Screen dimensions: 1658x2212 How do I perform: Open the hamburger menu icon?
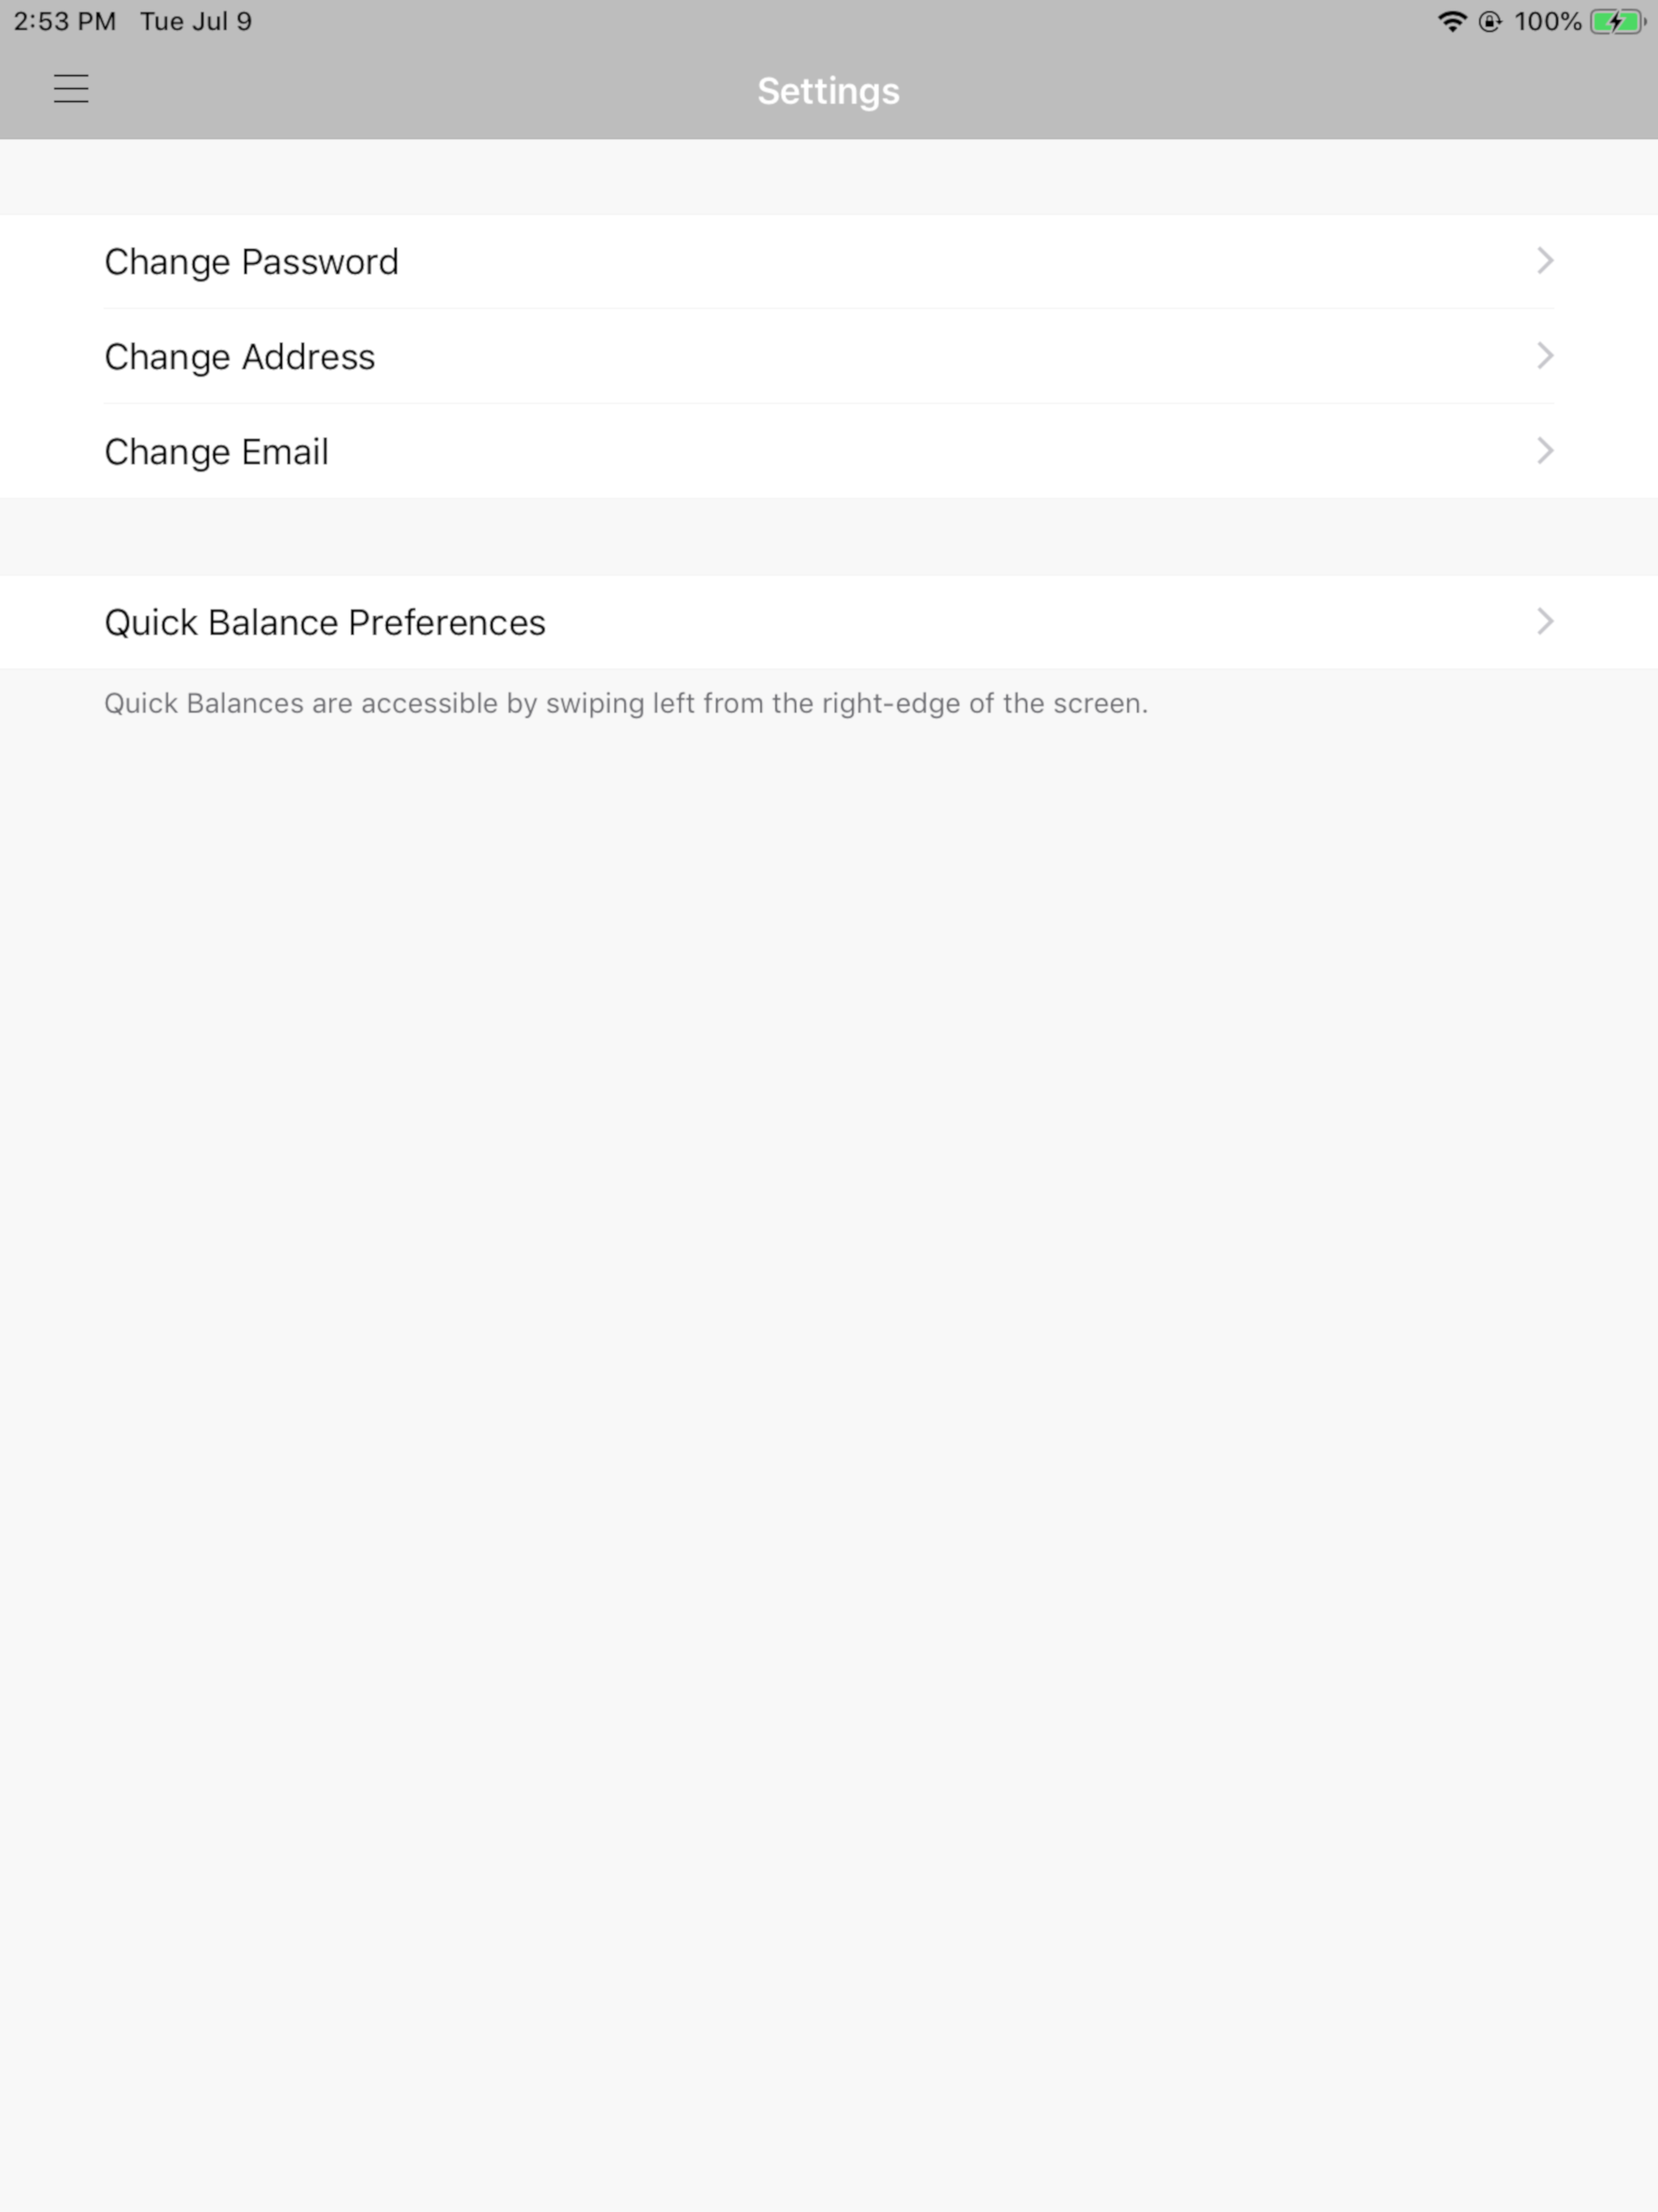coord(71,89)
